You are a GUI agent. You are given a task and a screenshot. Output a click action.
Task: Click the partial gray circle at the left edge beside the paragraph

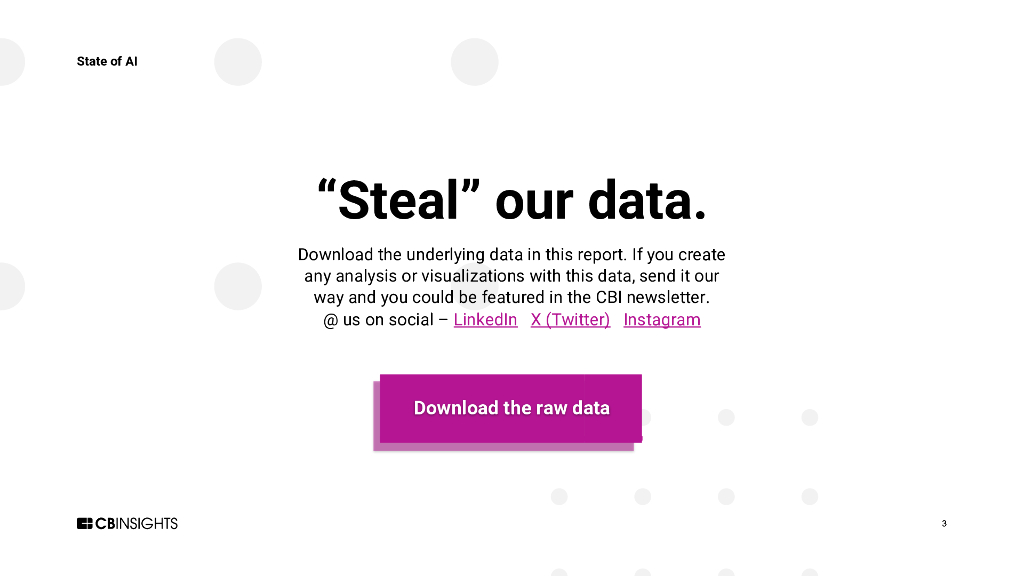(8, 286)
